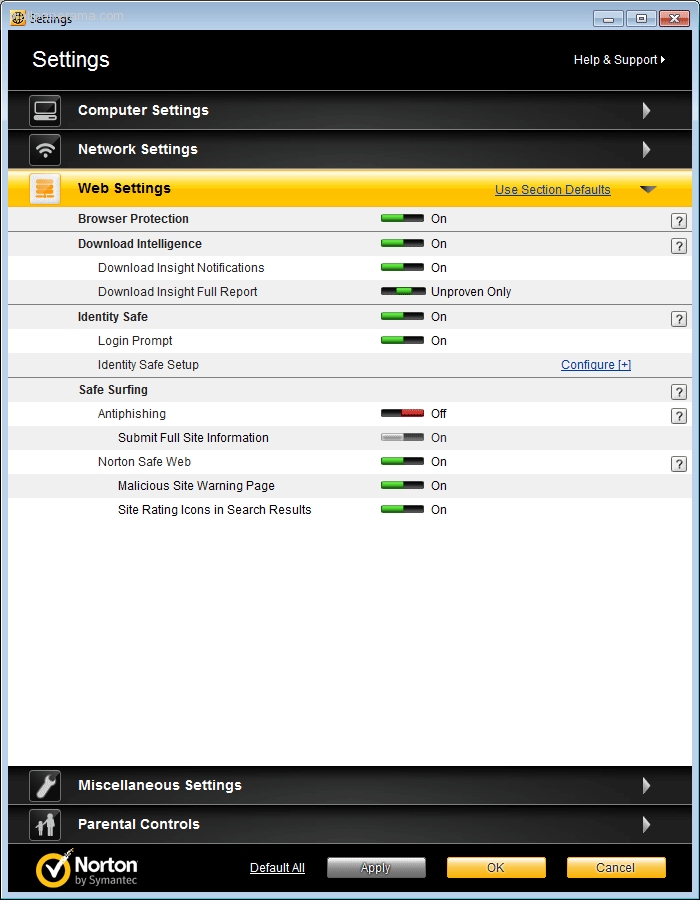Screen dimensions: 700x900
Task: Expand Parental Controls arrow
Action: (x=647, y=825)
